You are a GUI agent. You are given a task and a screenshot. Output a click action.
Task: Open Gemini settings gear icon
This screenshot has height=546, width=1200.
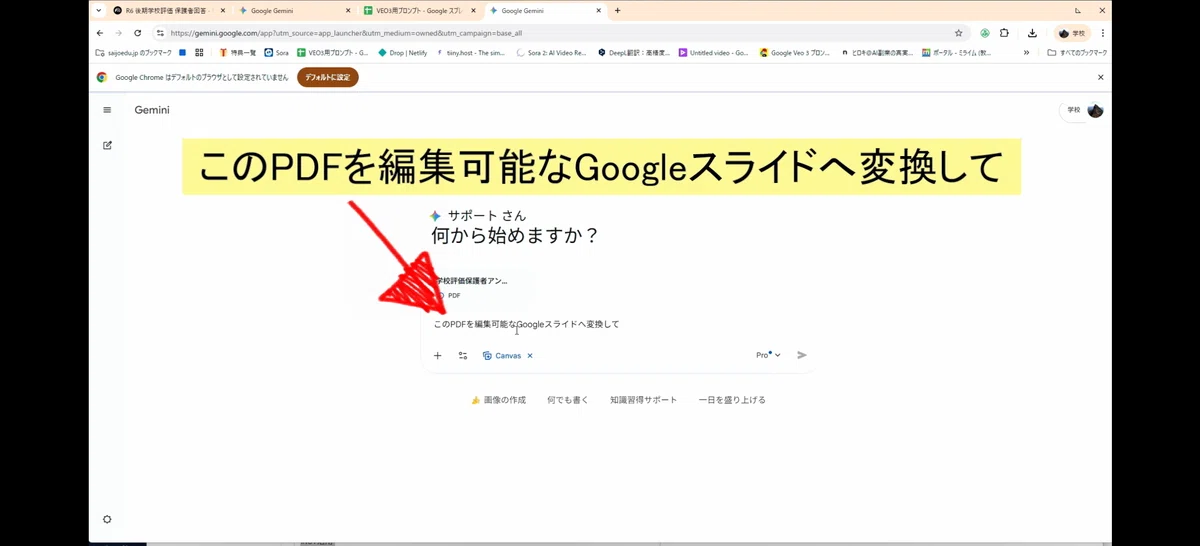[107, 519]
